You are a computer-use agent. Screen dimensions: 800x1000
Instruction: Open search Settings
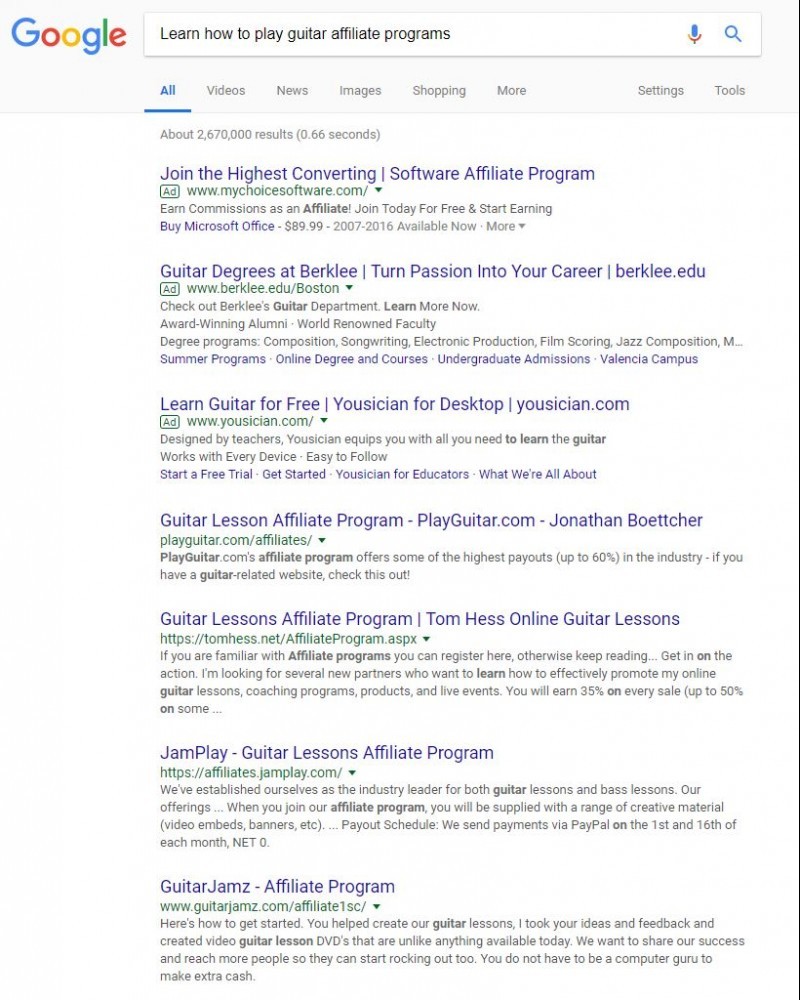point(660,91)
